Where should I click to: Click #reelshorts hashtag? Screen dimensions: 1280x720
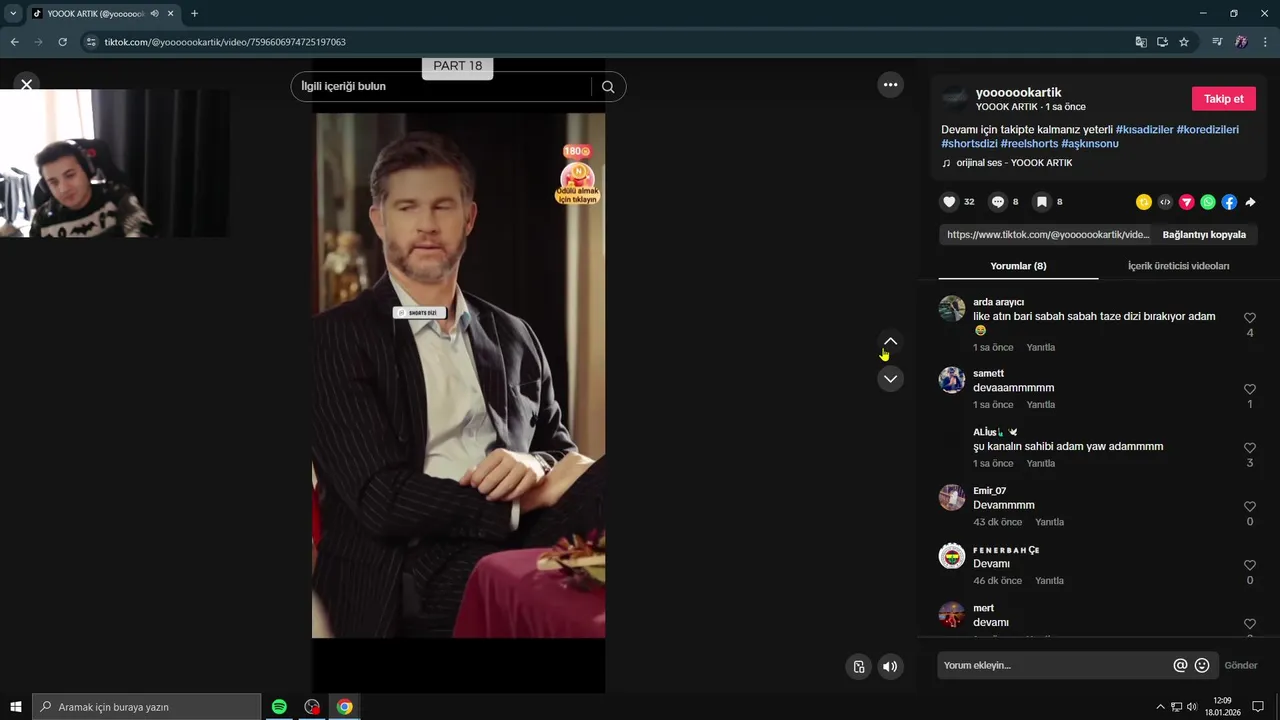click(x=1029, y=144)
